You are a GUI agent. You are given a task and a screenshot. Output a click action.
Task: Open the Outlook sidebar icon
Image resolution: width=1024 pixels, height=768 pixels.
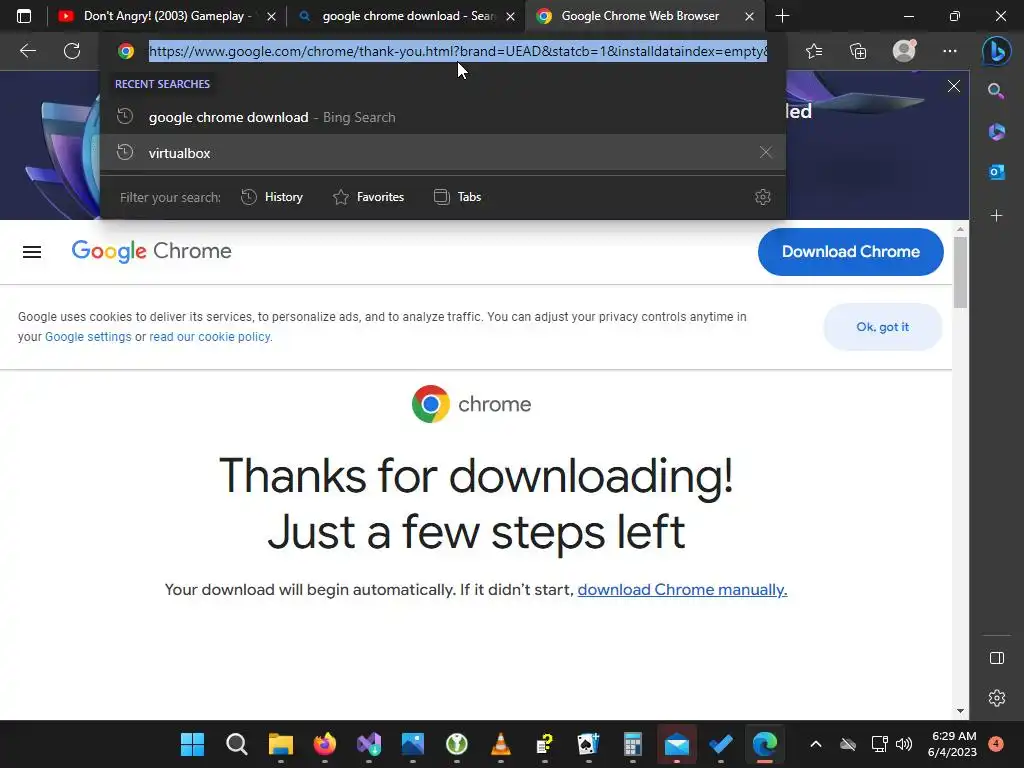(x=997, y=172)
